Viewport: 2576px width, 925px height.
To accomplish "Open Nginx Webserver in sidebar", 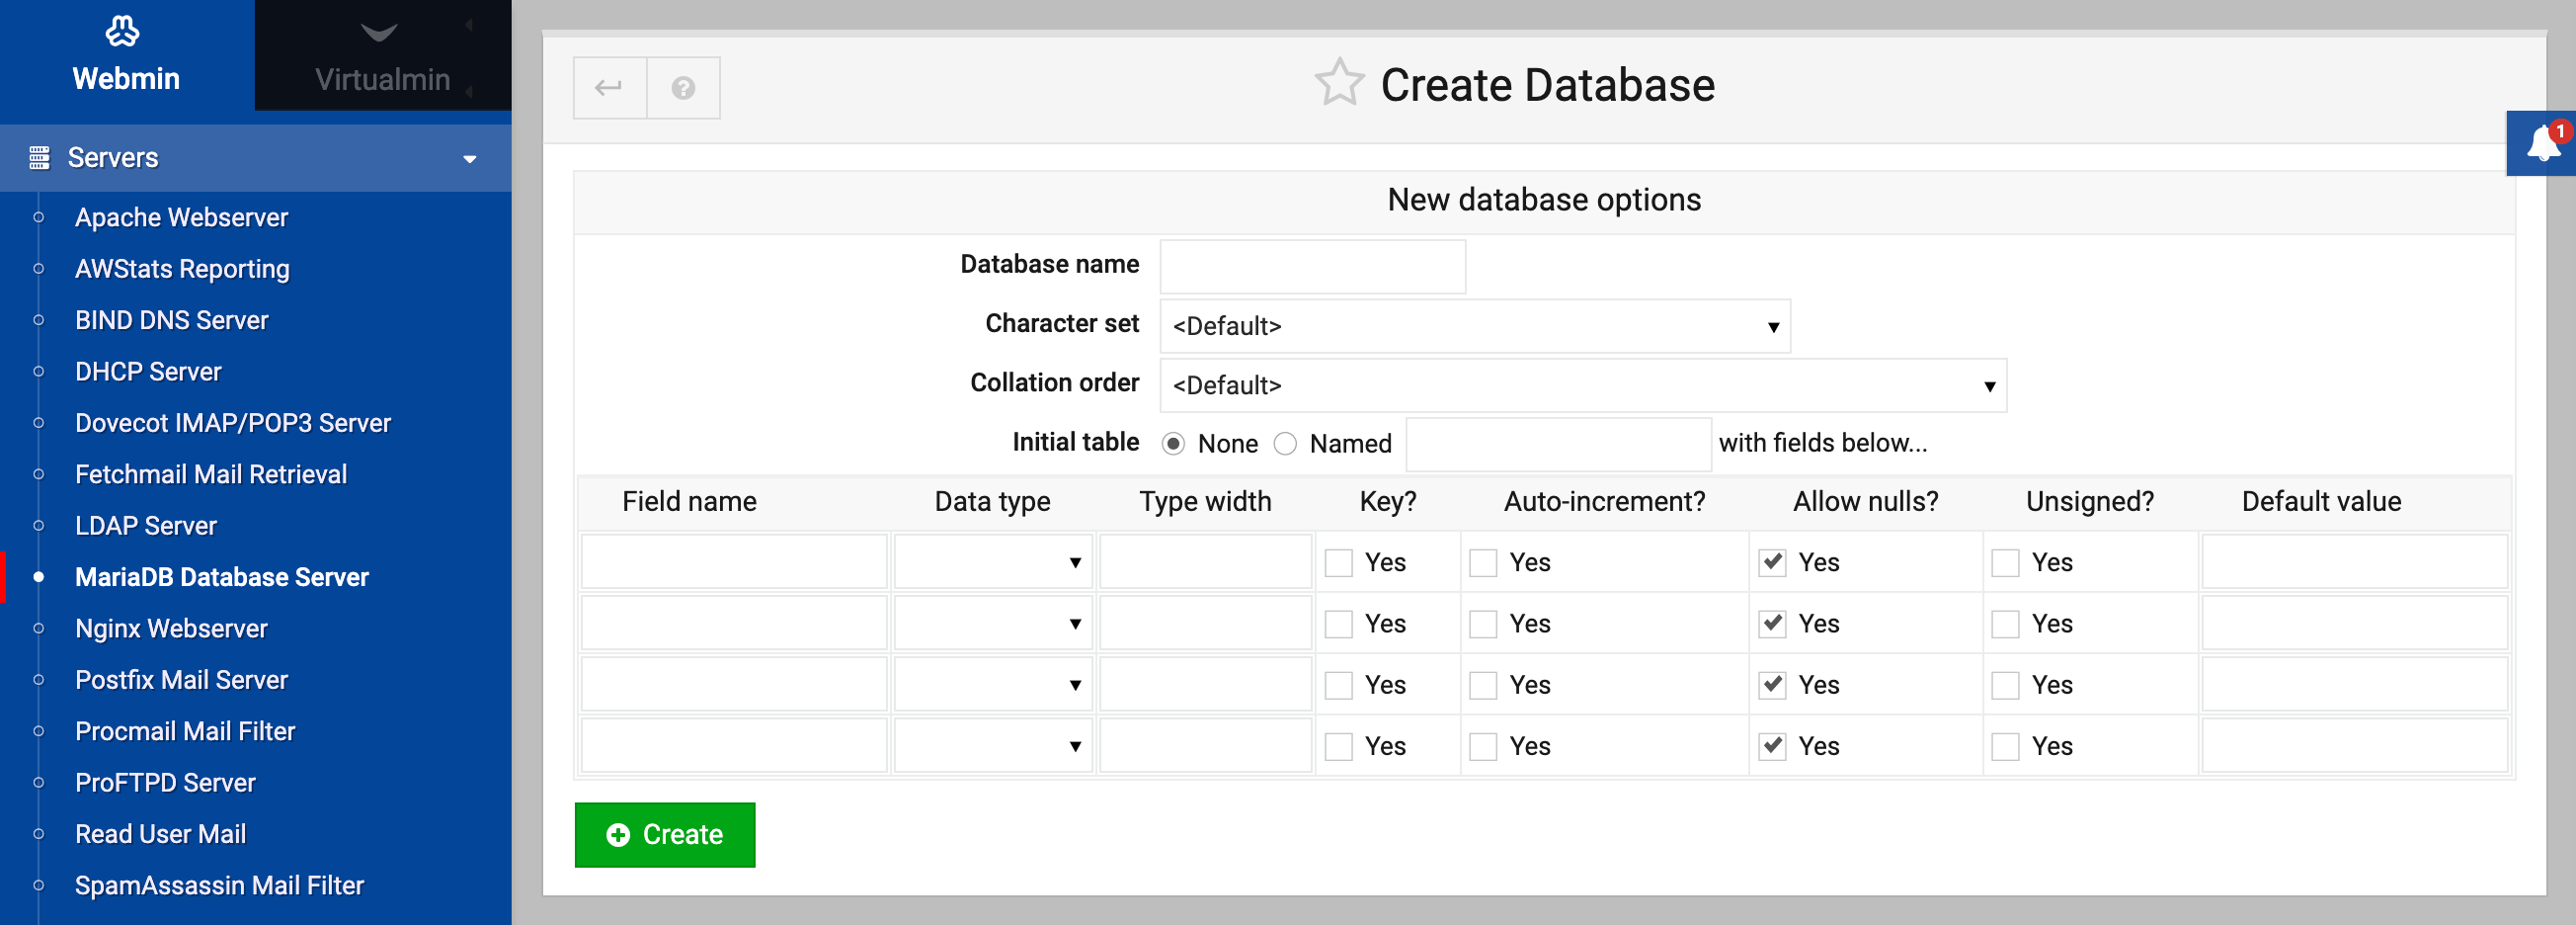I will pos(171,629).
